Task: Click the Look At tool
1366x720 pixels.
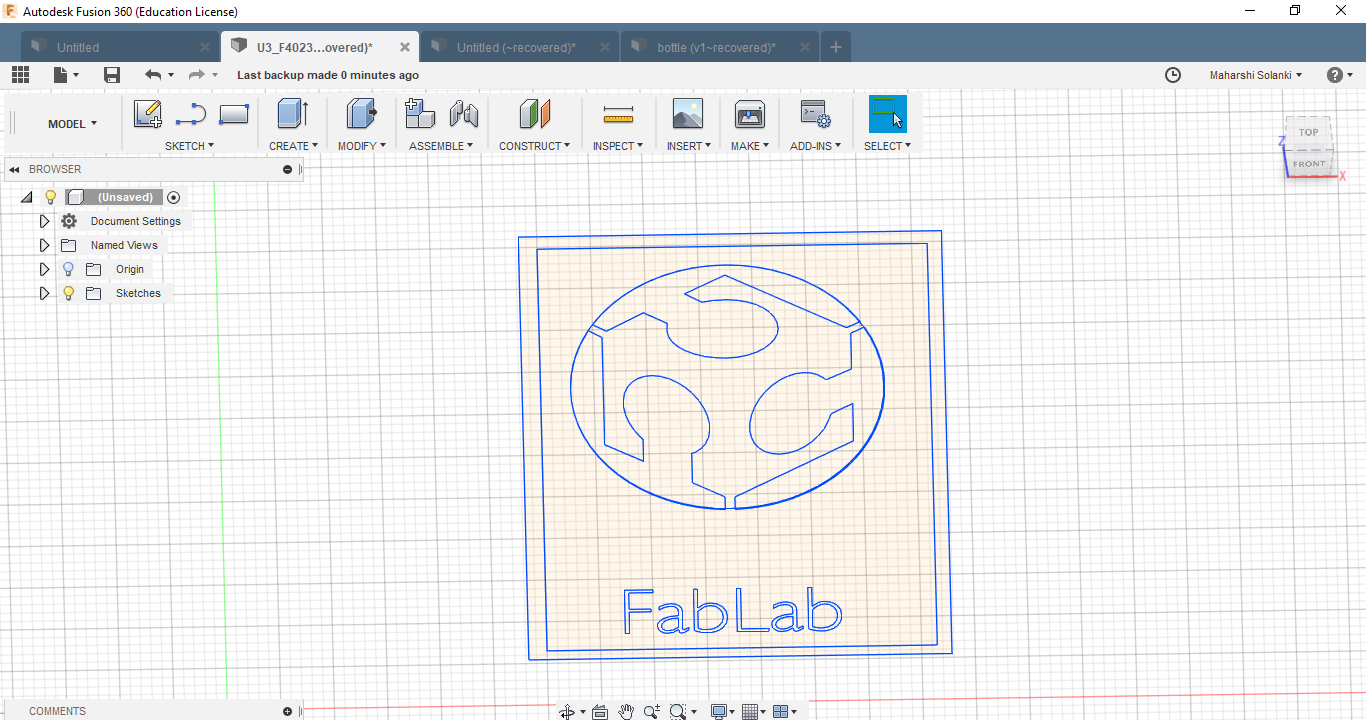Action: [x=600, y=712]
